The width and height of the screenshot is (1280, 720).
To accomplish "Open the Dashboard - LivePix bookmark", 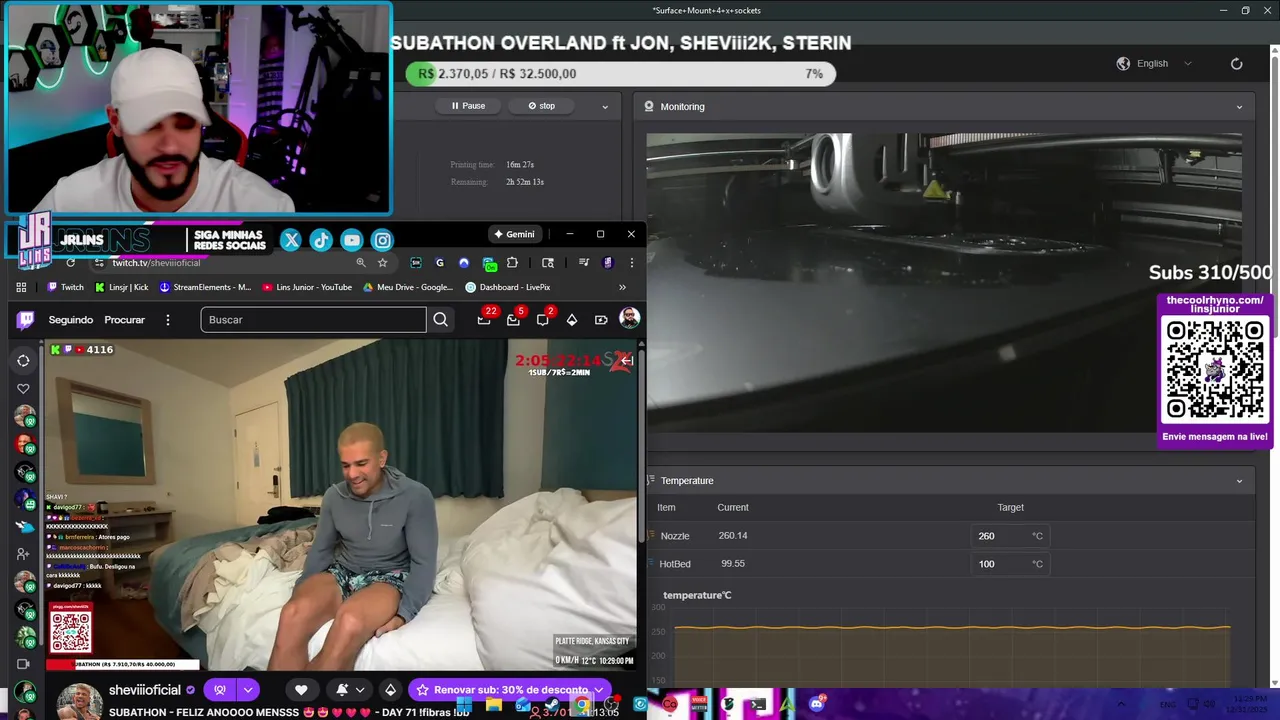I will [507, 287].
